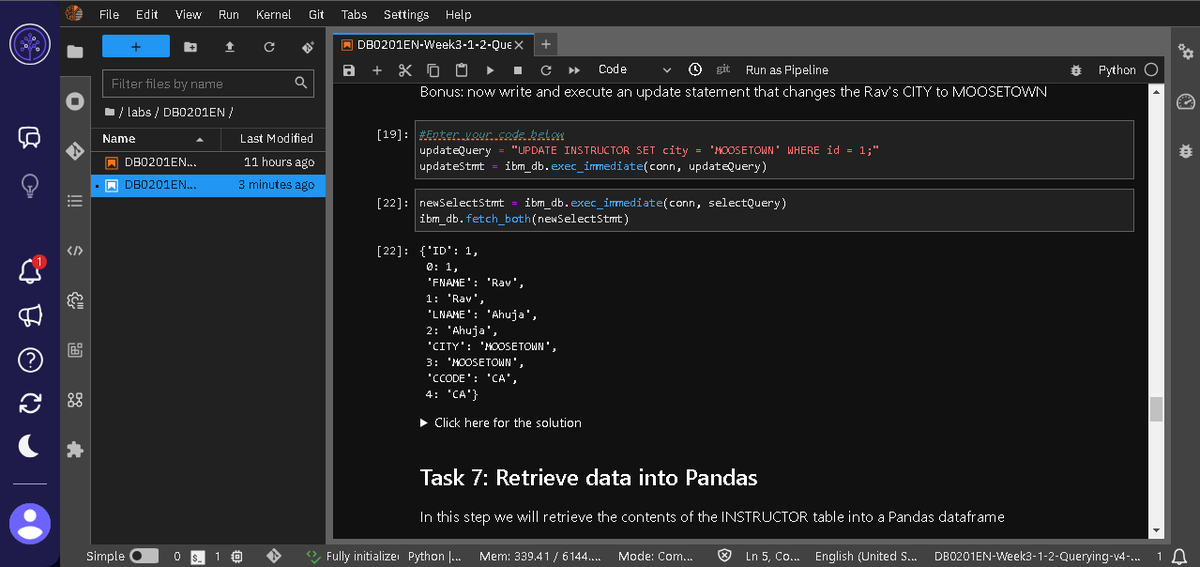Click the Mem: 339.41 status bar entry
Screen dimensions: 1200x567
pos(540,556)
